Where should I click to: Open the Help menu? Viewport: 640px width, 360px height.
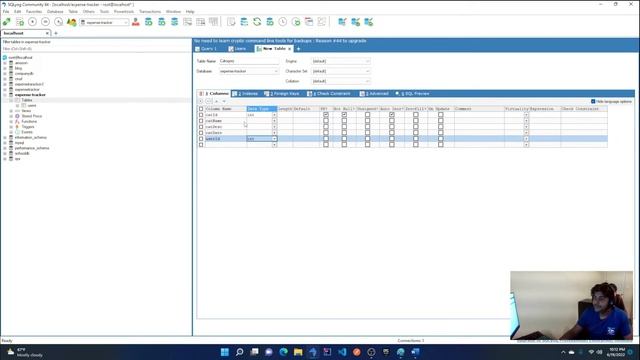(190, 11)
